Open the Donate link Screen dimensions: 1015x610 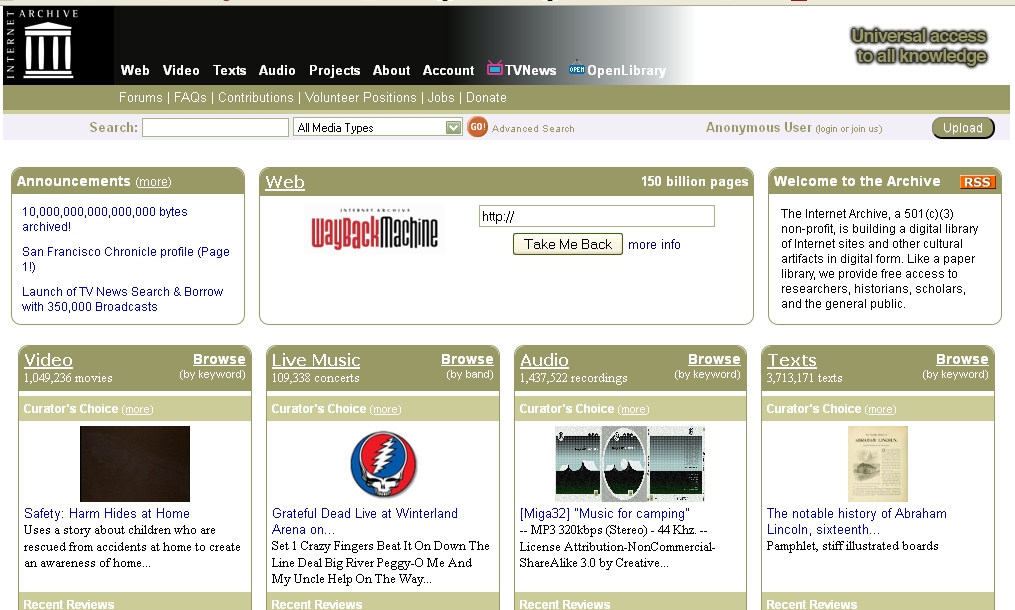486,98
